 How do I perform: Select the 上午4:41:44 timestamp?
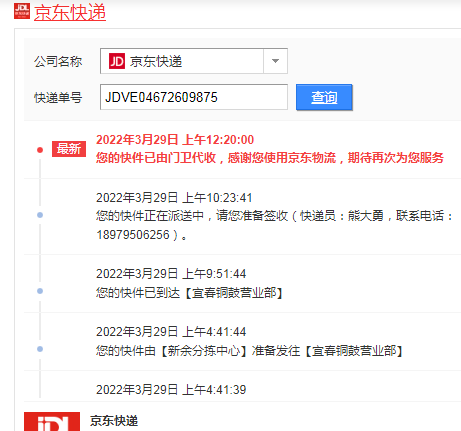171,332
